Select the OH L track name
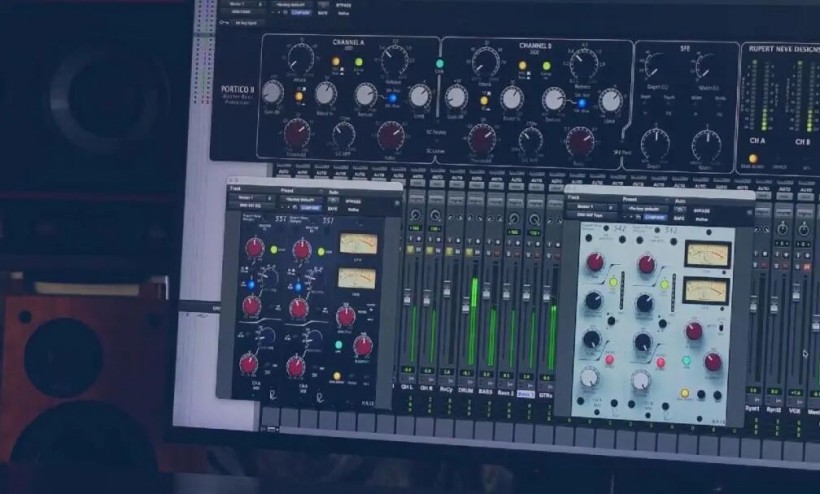820x494 pixels. (406, 388)
